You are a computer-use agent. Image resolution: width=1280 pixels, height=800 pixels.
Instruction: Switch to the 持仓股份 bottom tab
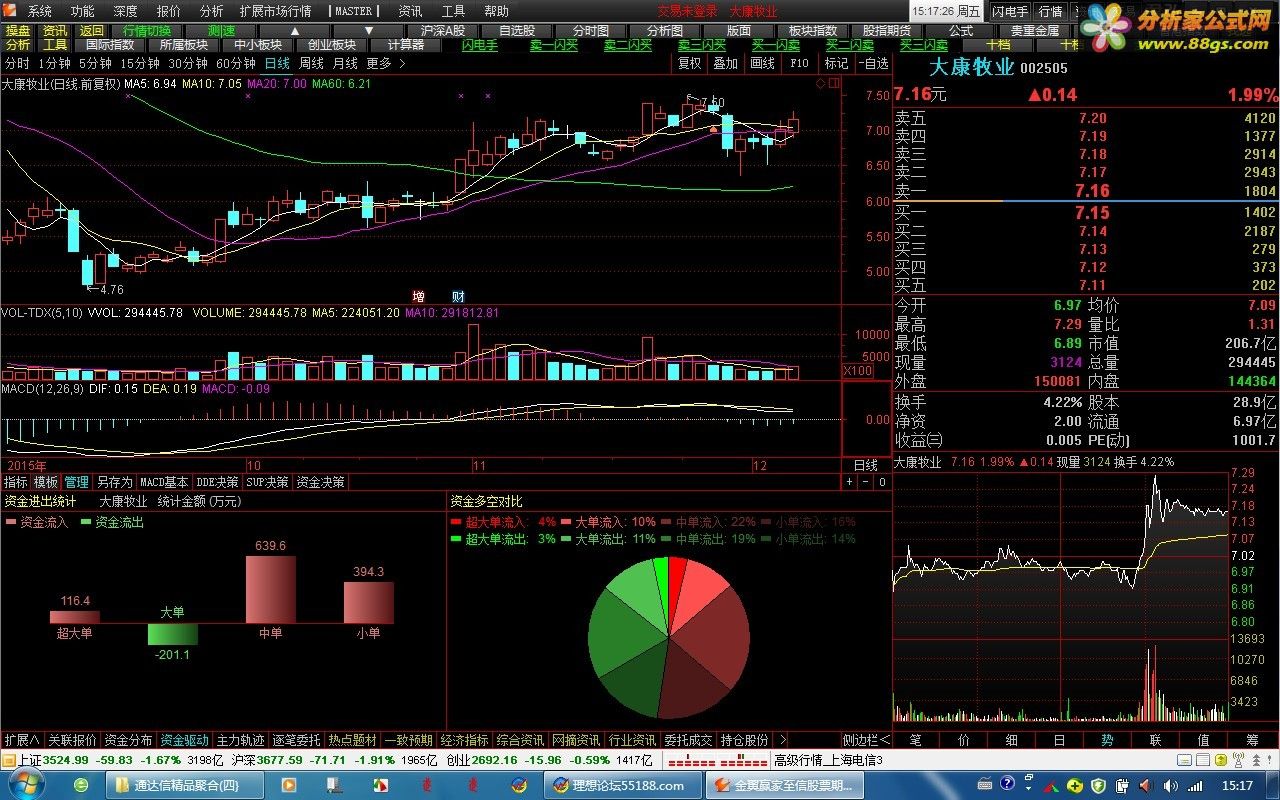(744, 740)
